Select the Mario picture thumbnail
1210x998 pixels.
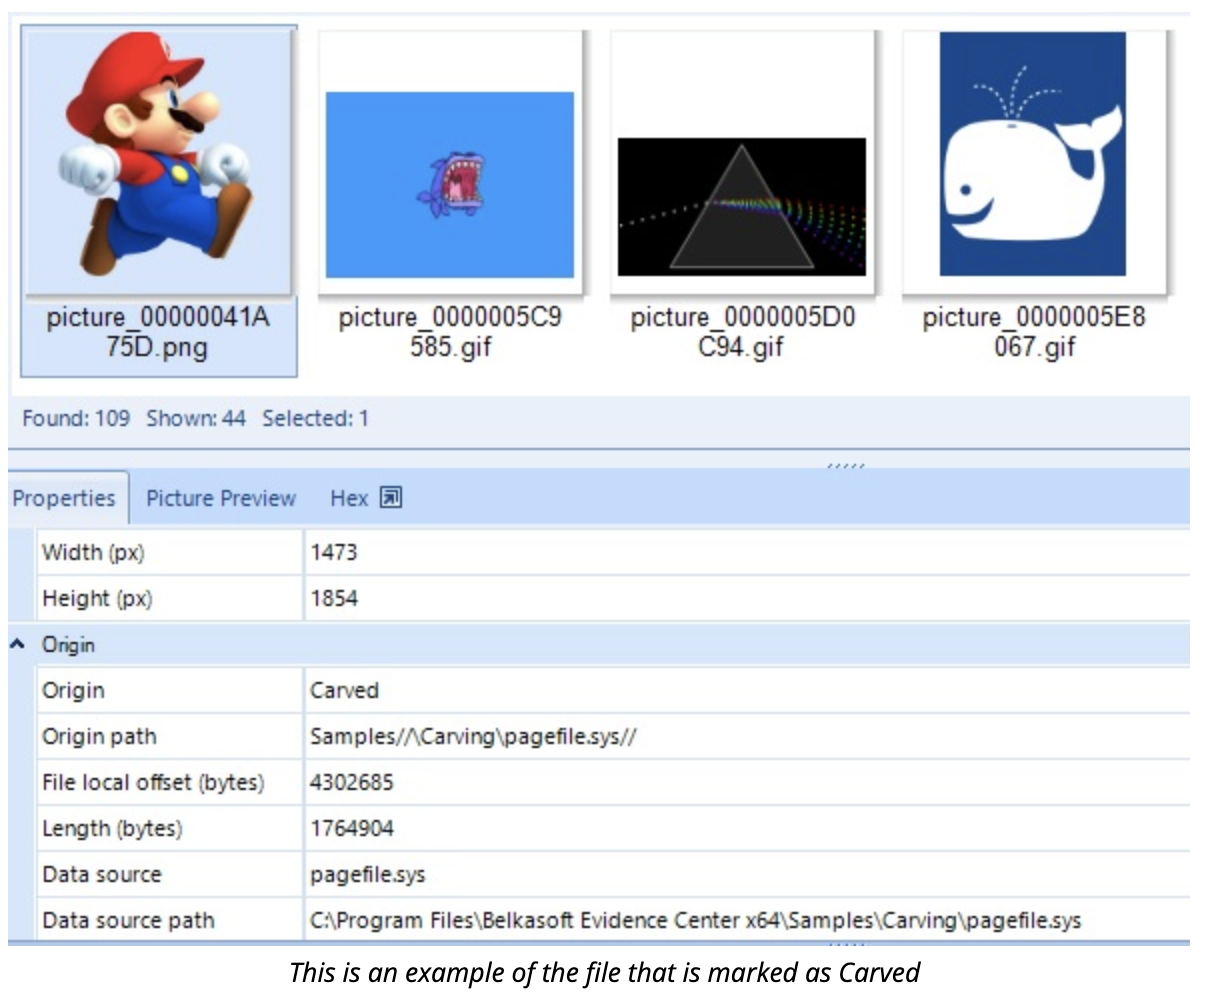pyautogui.click(x=157, y=162)
